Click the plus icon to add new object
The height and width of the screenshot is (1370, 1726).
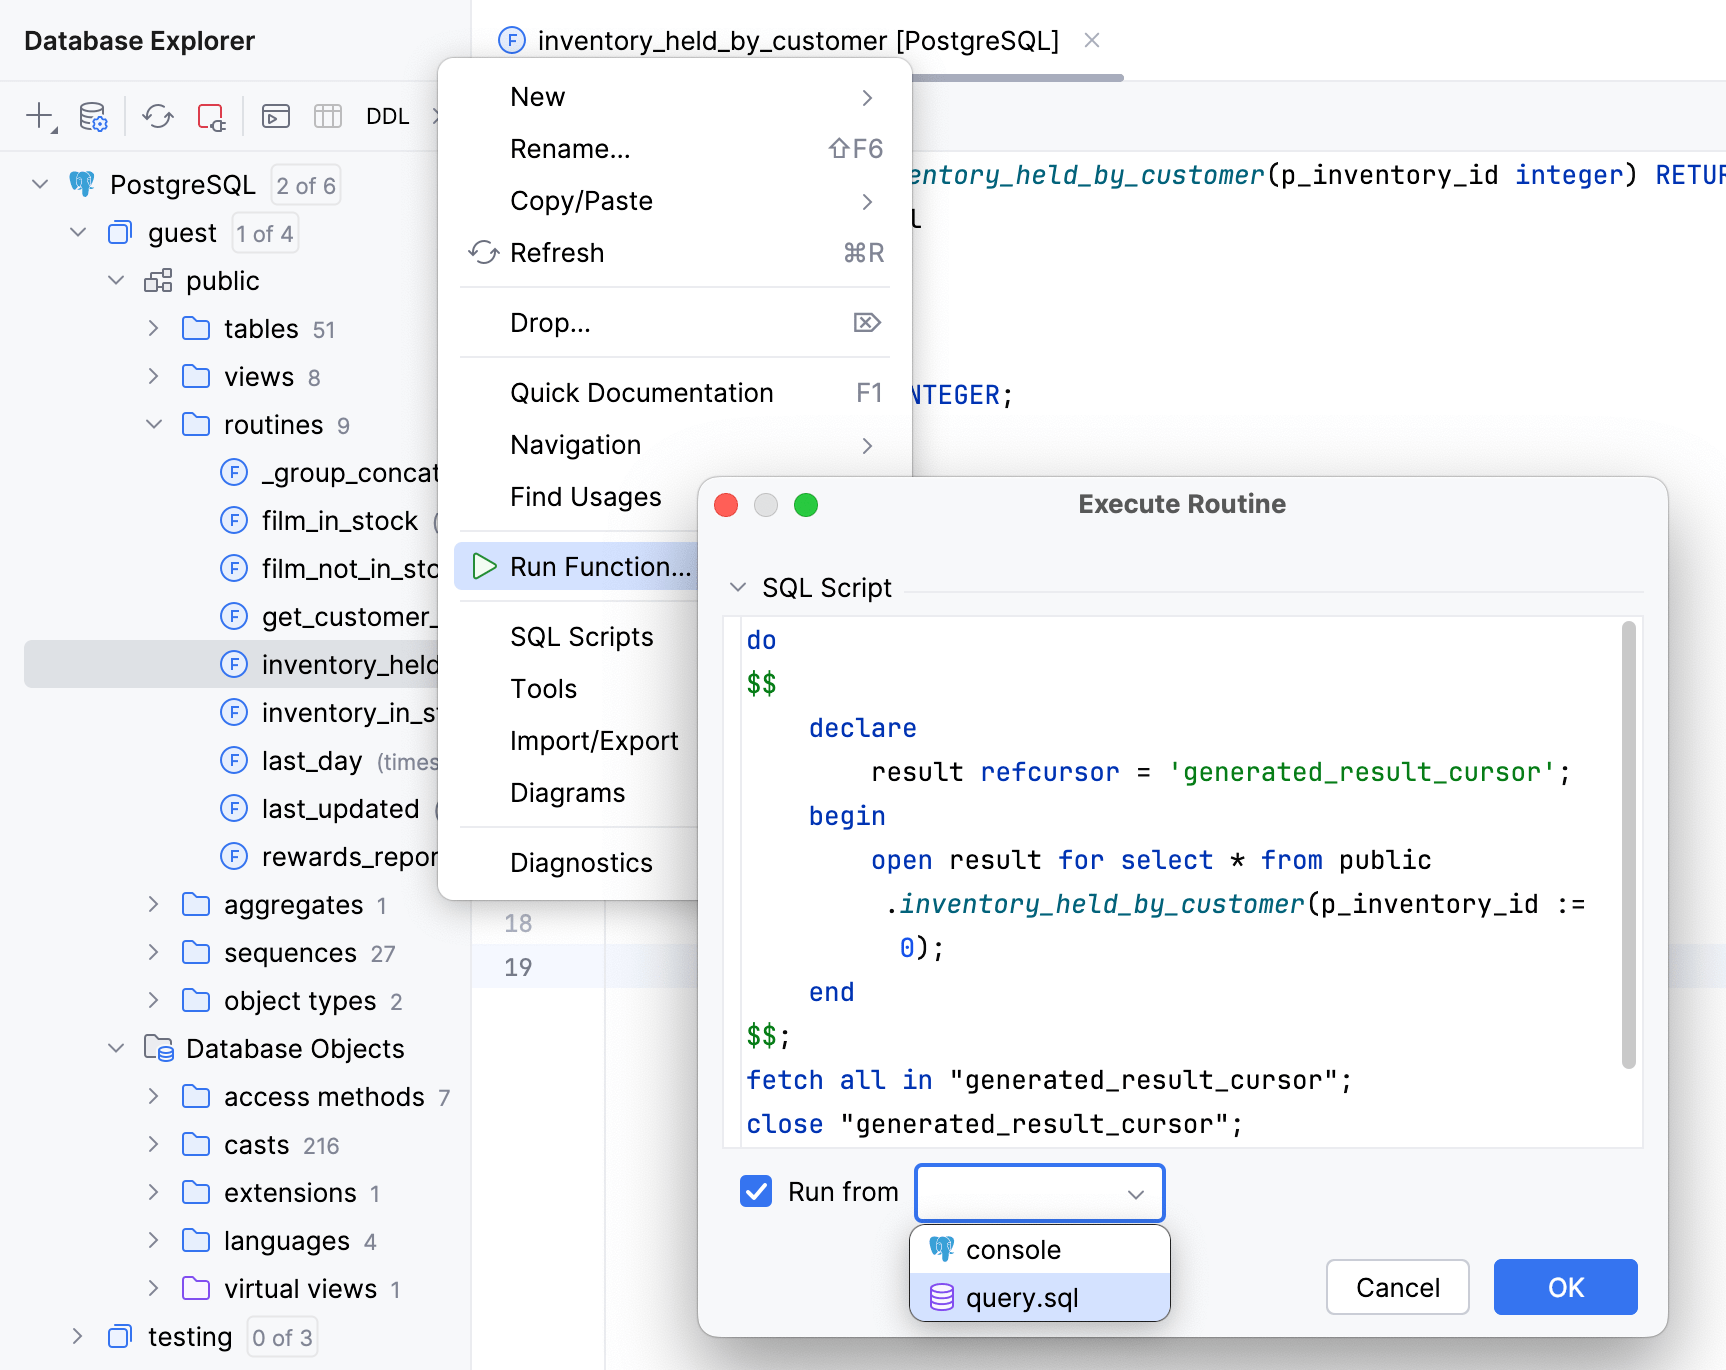(39, 116)
